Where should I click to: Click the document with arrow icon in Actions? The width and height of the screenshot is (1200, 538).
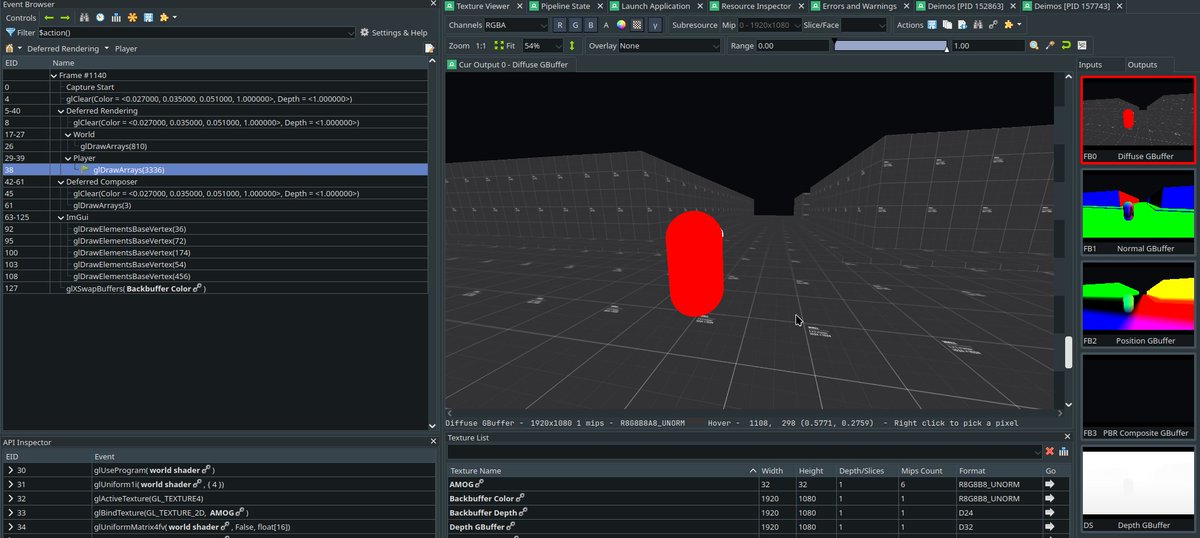(x=963, y=24)
